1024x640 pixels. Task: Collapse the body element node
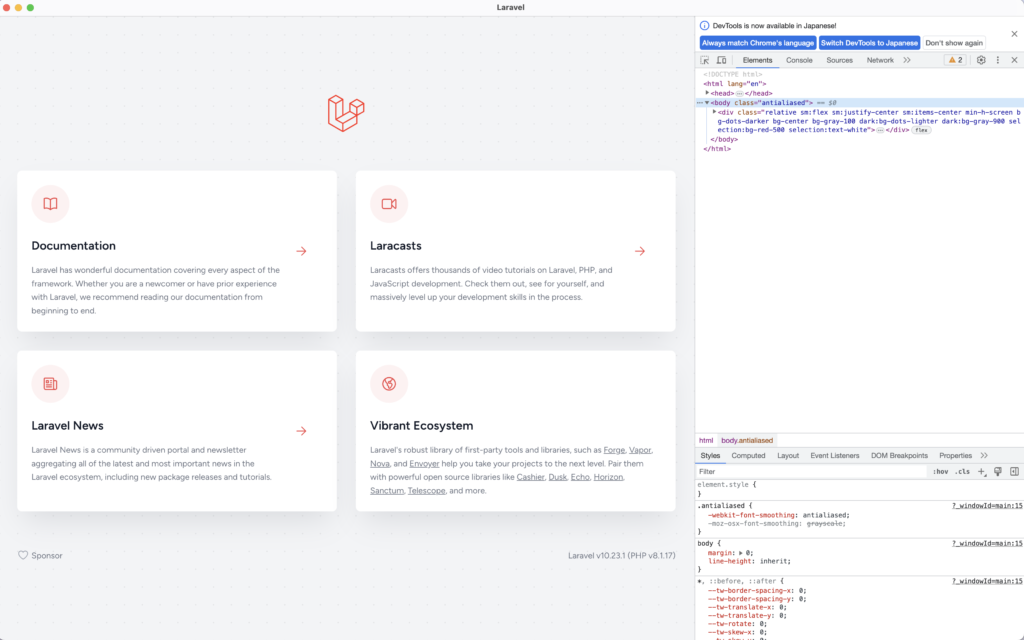(x=707, y=102)
